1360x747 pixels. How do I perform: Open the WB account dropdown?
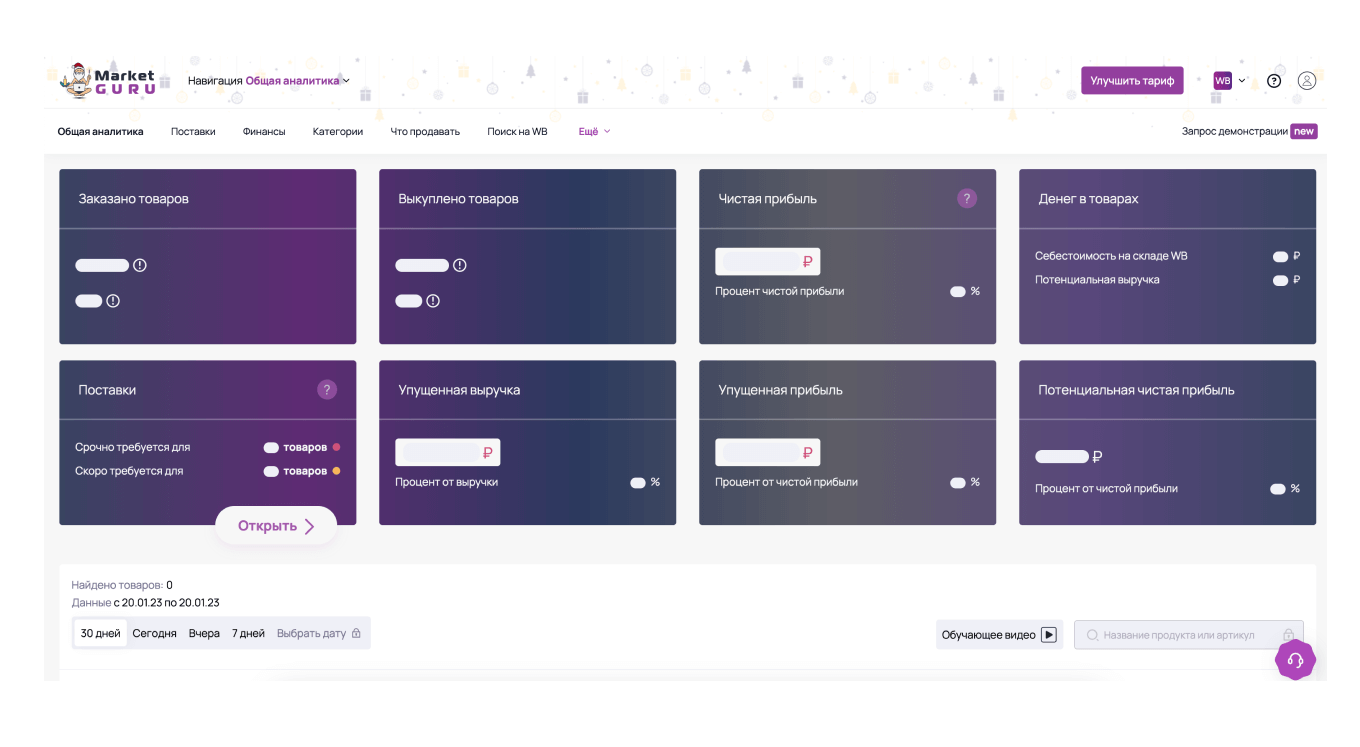pos(1229,80)
